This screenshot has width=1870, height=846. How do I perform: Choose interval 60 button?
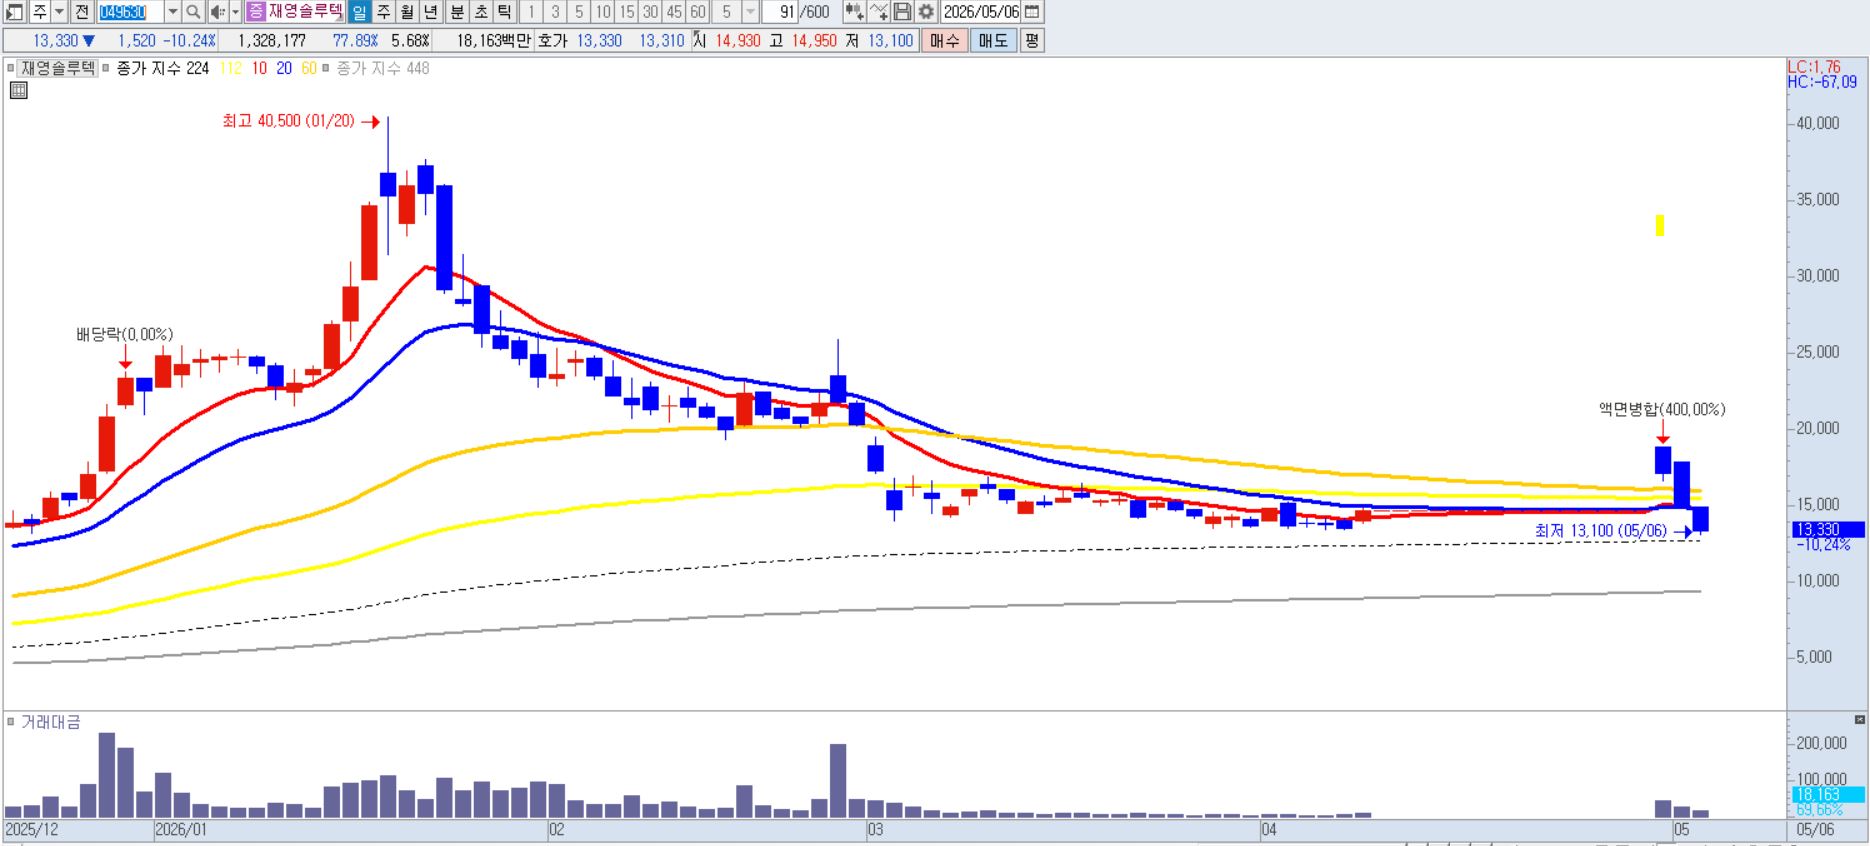coord(699,12)
